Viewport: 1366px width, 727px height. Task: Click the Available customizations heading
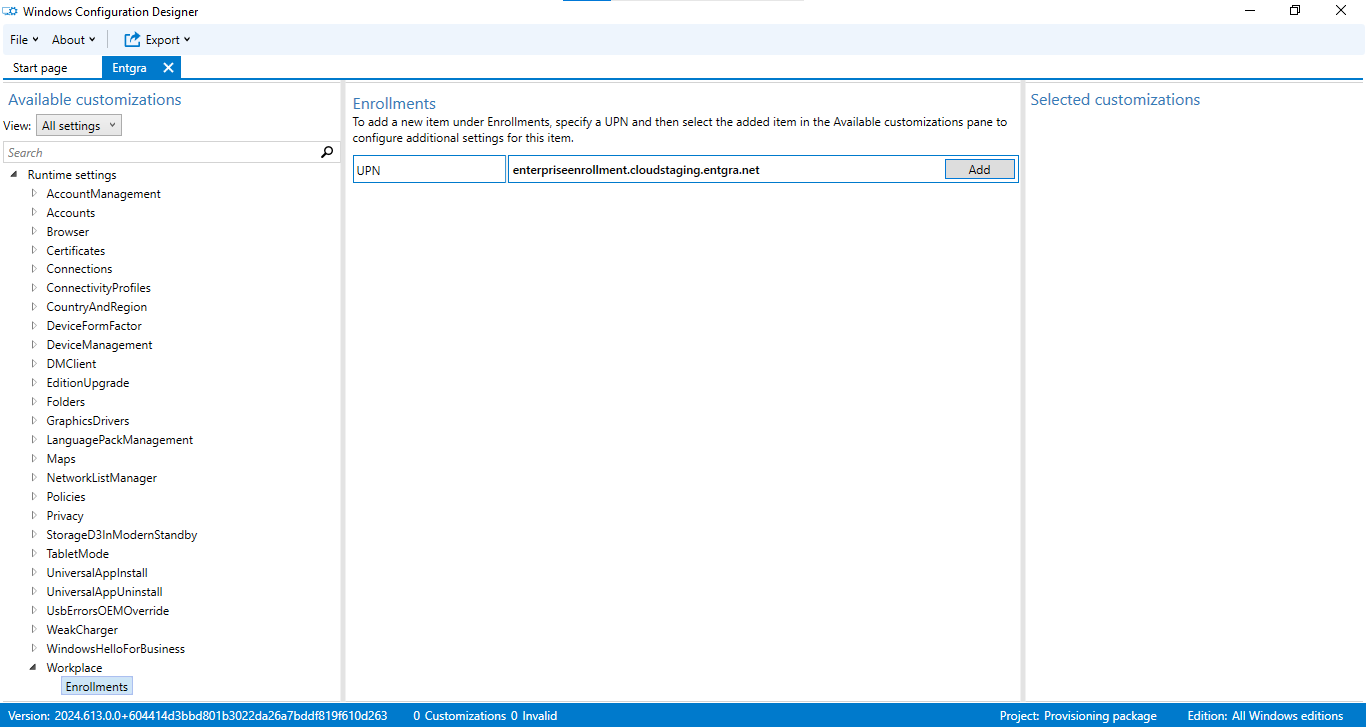(95, 100)
